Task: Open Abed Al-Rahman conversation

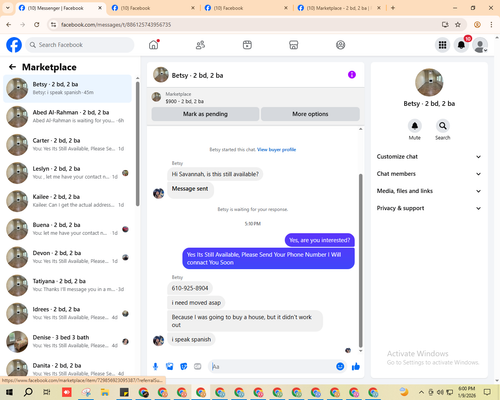Action: [x=68, y=116]
